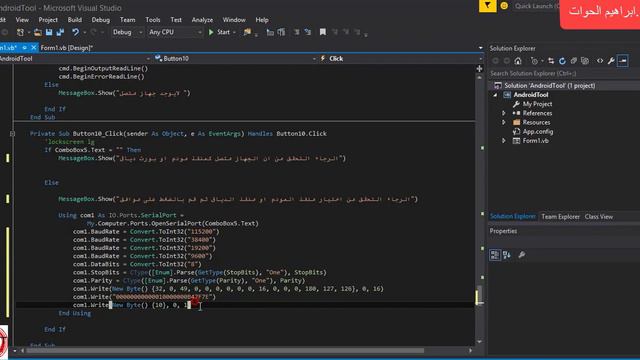This screenshot has height=360, width=640.
Task: Open the Window menu
Action: pyautogui.click(x=234, y=20)
